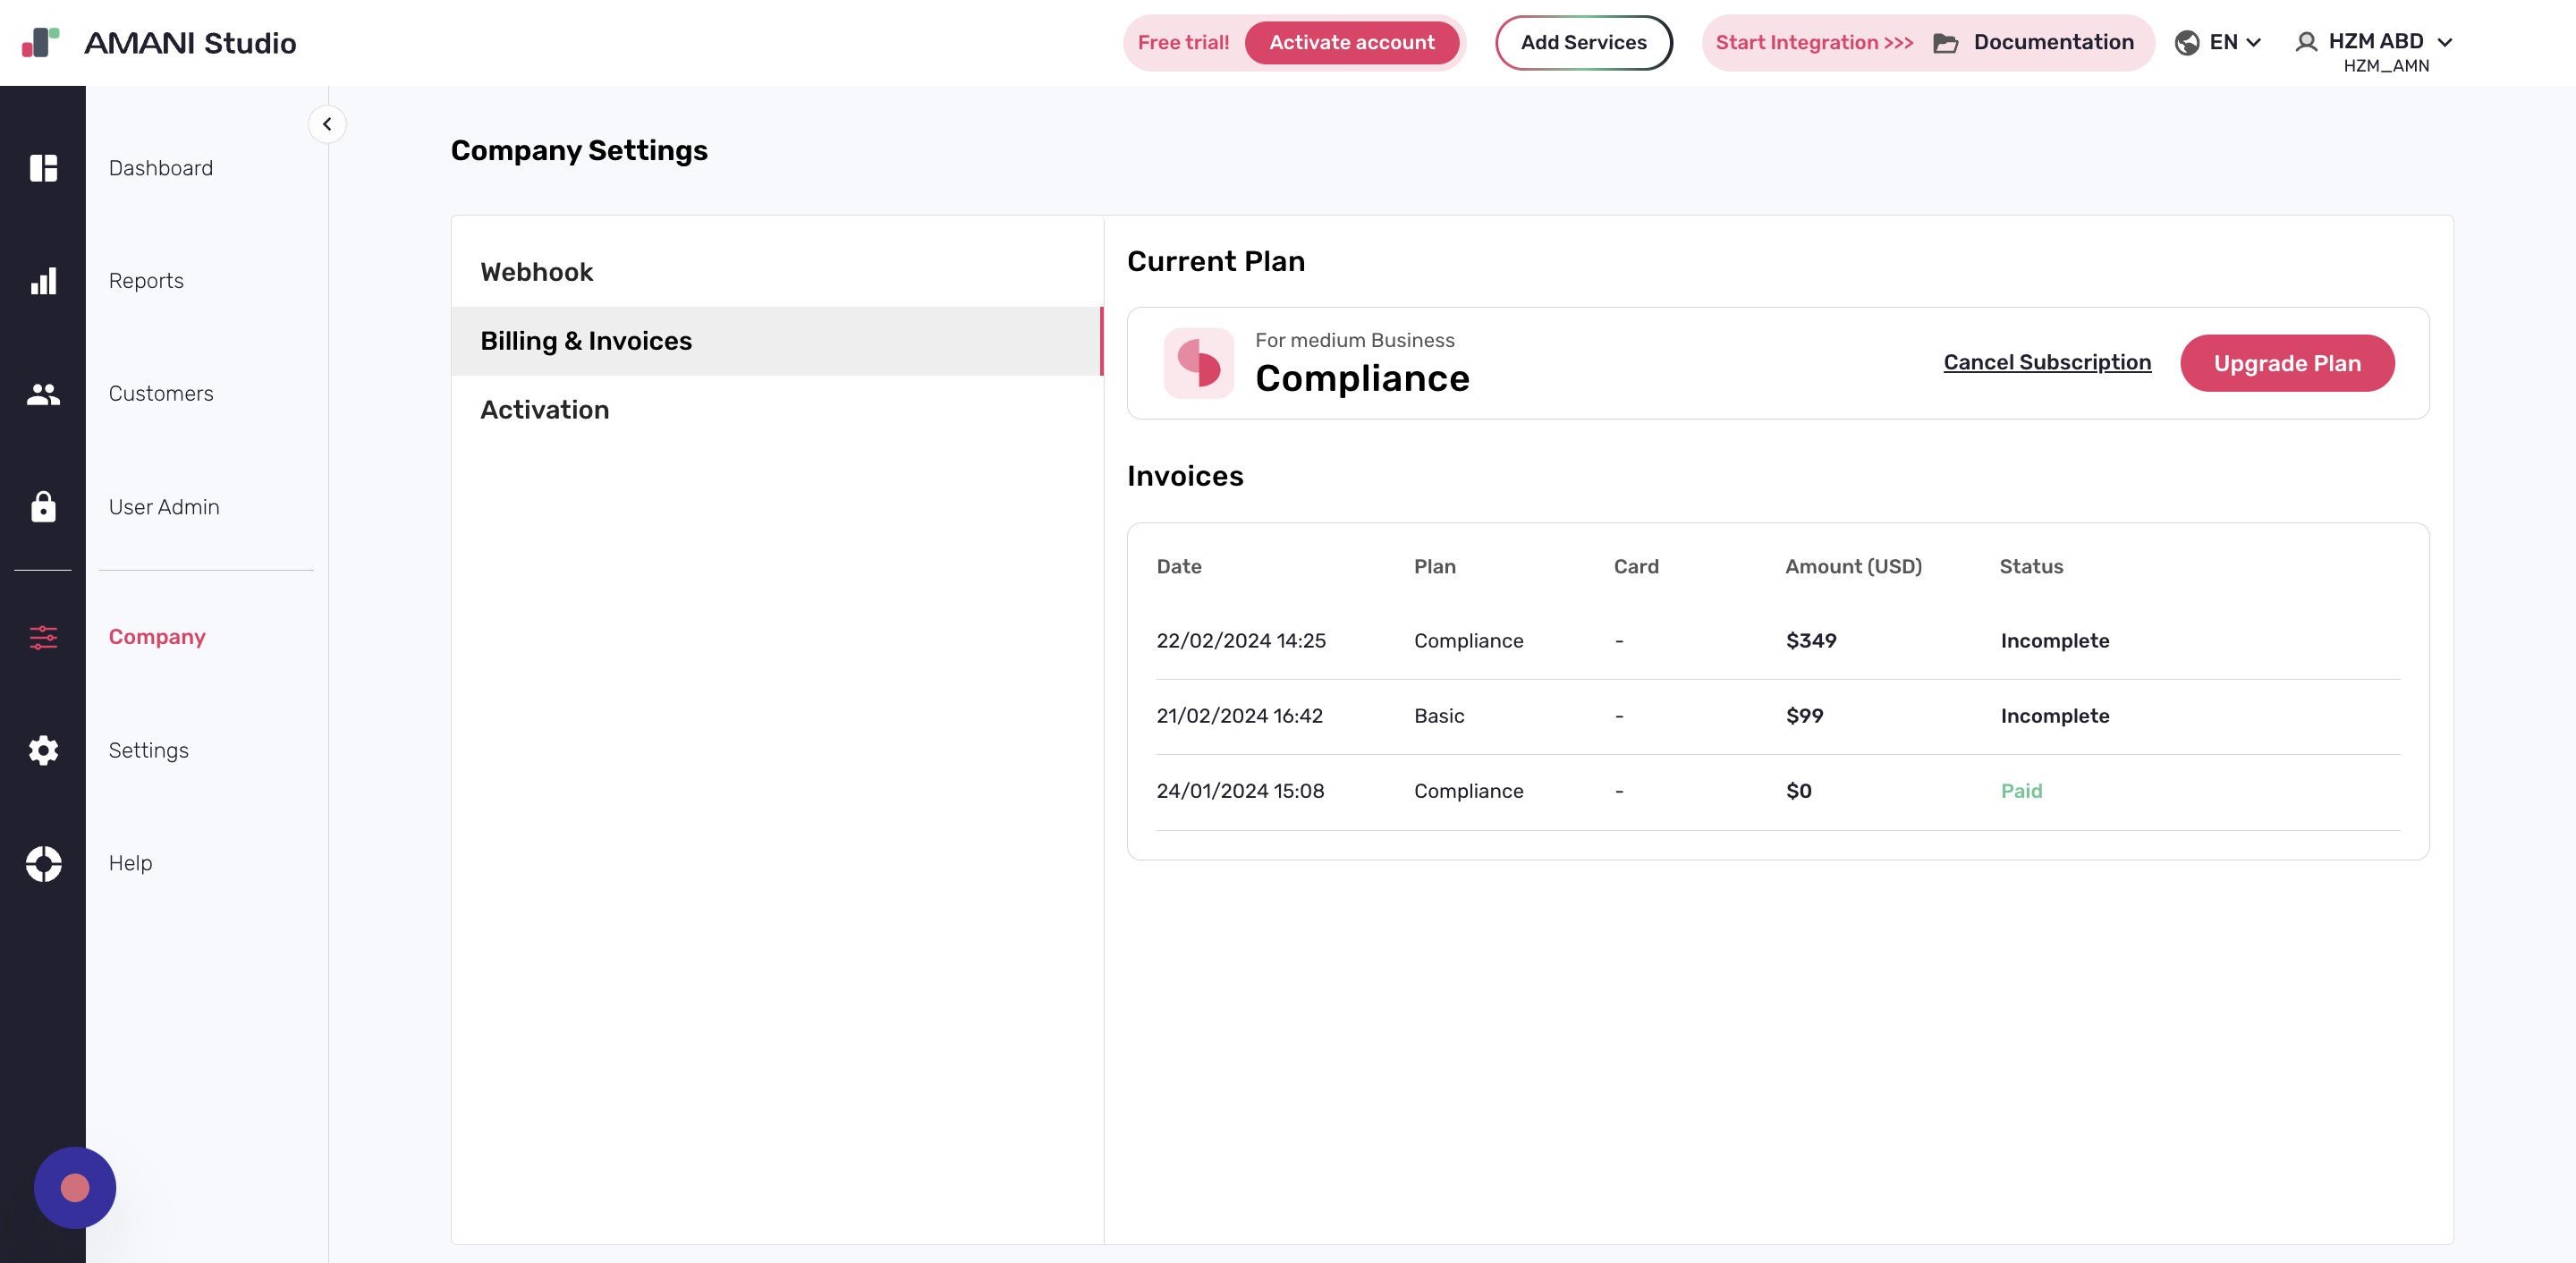The width and height of the screenshot is (2576, 1263).
Task: Open Reports via bar chart icon
Action: tap(43, 281)
